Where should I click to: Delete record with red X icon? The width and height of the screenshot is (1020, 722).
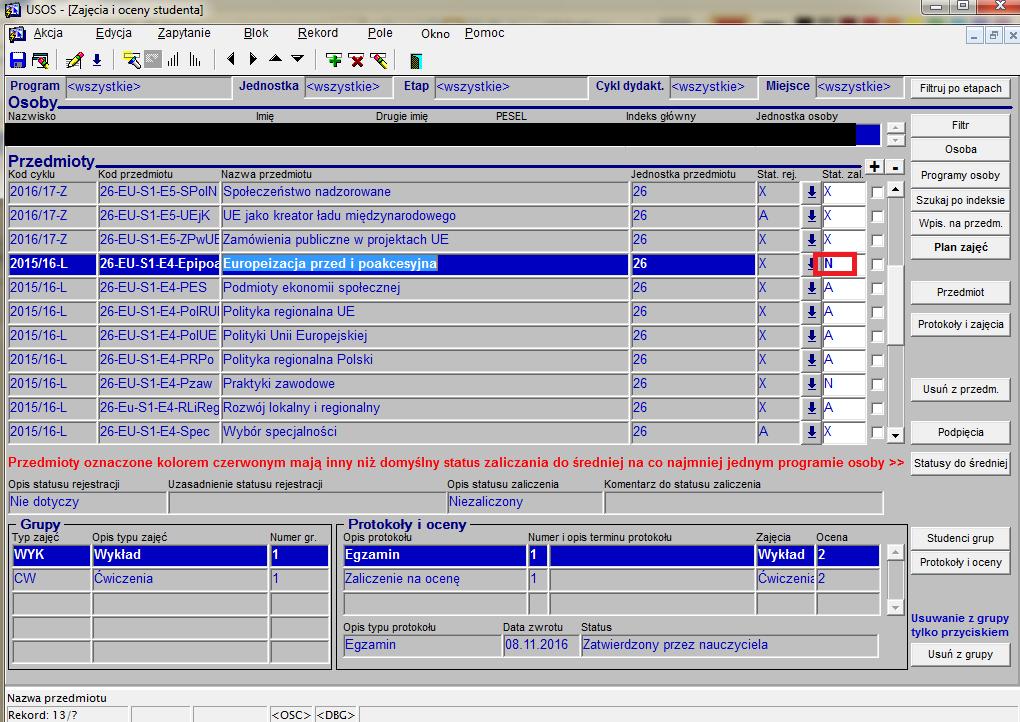(356, 60)
